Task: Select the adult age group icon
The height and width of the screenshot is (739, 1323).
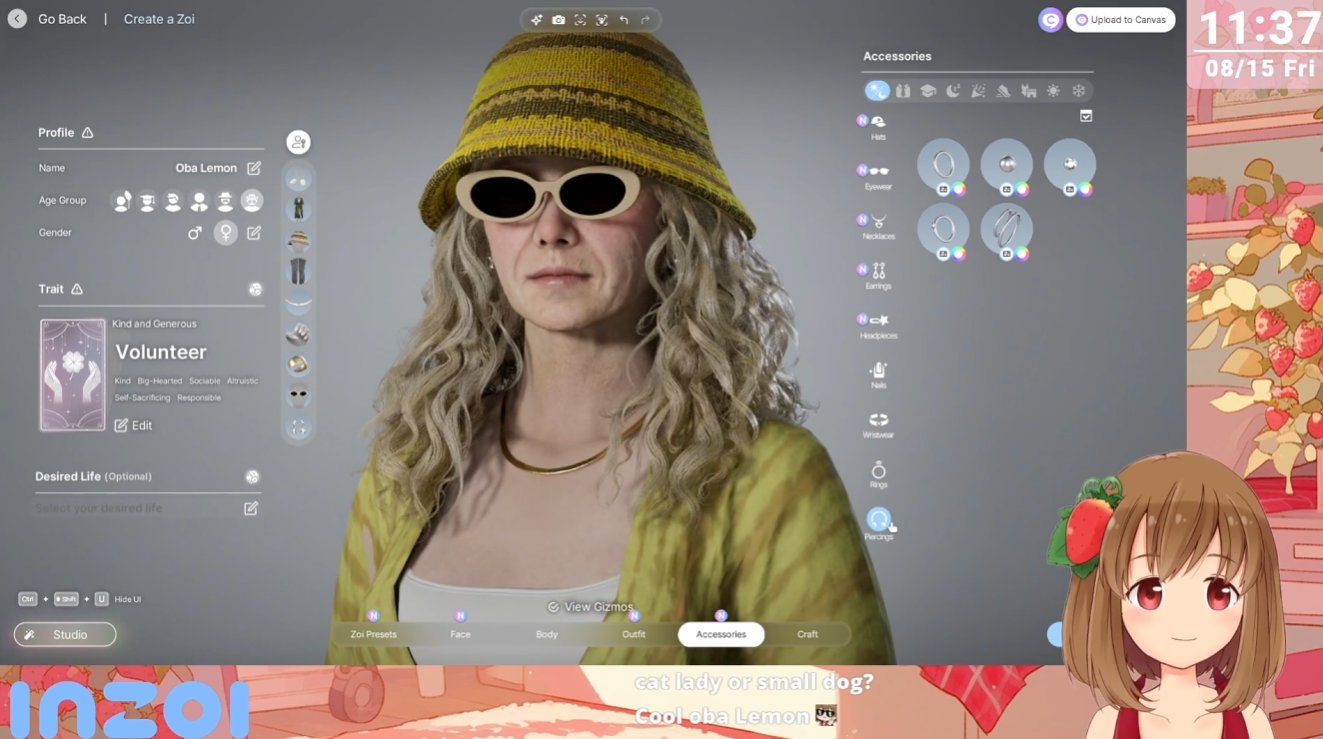Action: click(200, 201)
